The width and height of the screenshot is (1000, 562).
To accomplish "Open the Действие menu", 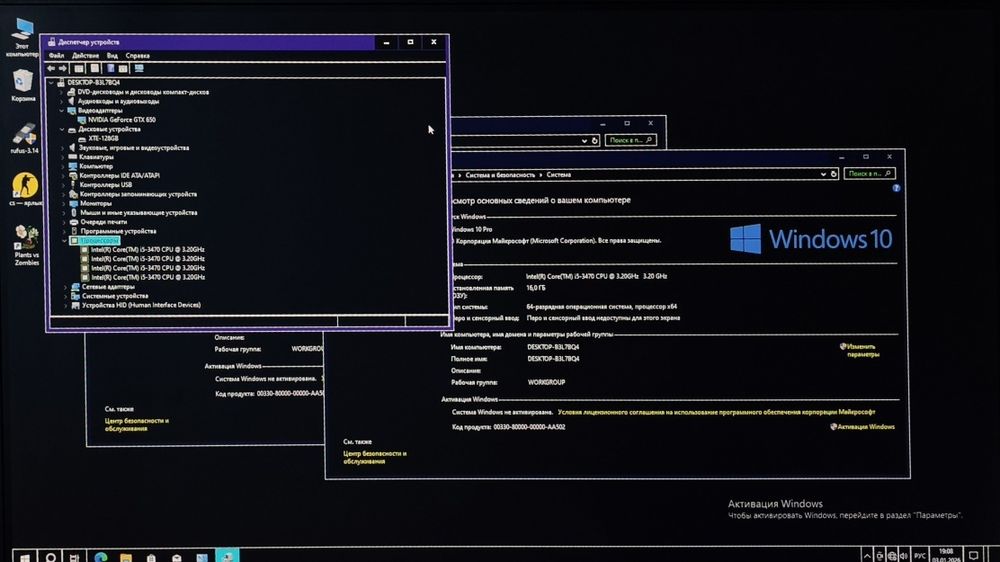I will (x=85, y=56).
